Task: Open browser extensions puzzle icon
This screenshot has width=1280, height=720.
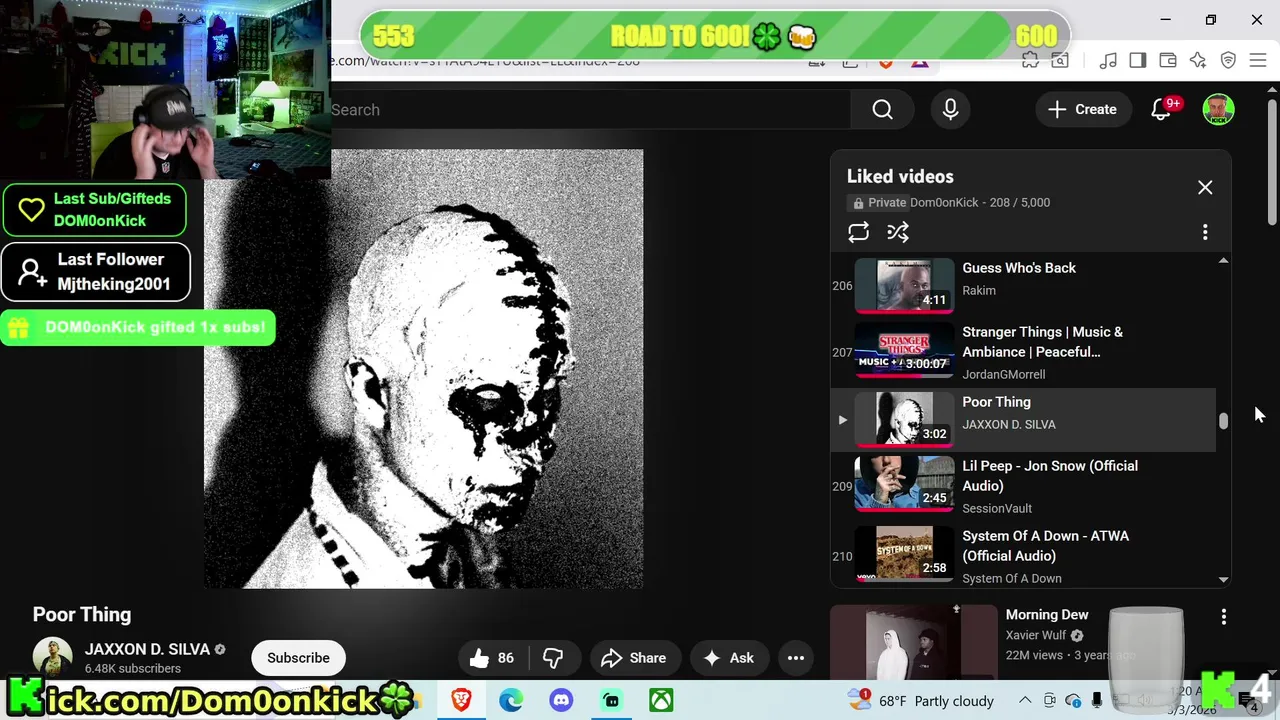Action: click(1030, 61)
